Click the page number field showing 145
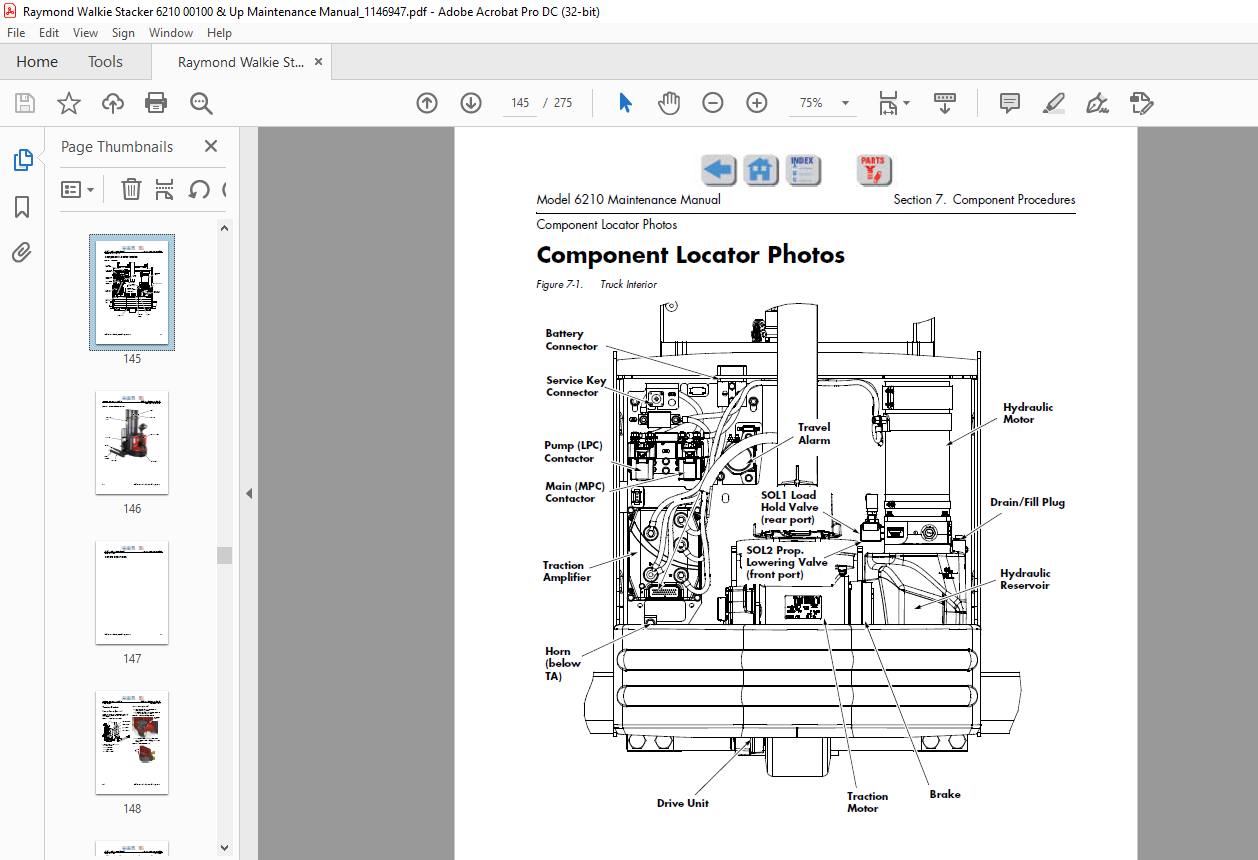The height and width of the screenshot is (860, 1258). tap(520, 103)
